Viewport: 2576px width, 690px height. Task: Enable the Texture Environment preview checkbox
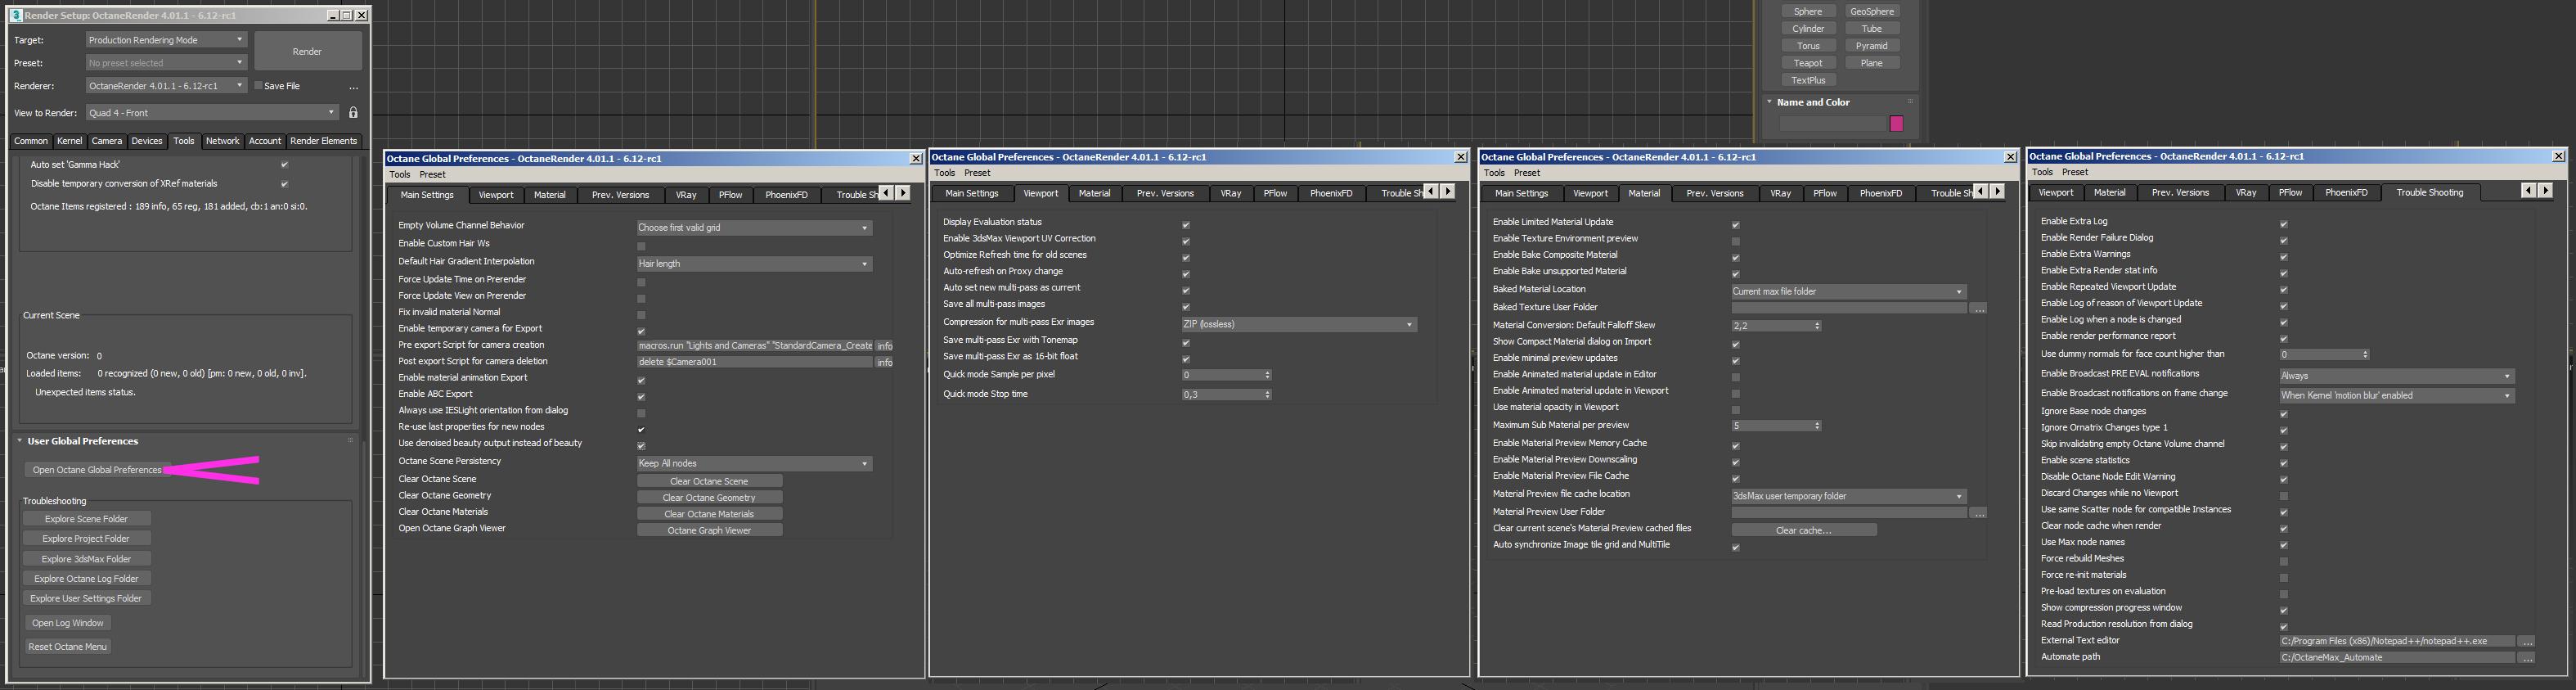(1736, 241)
